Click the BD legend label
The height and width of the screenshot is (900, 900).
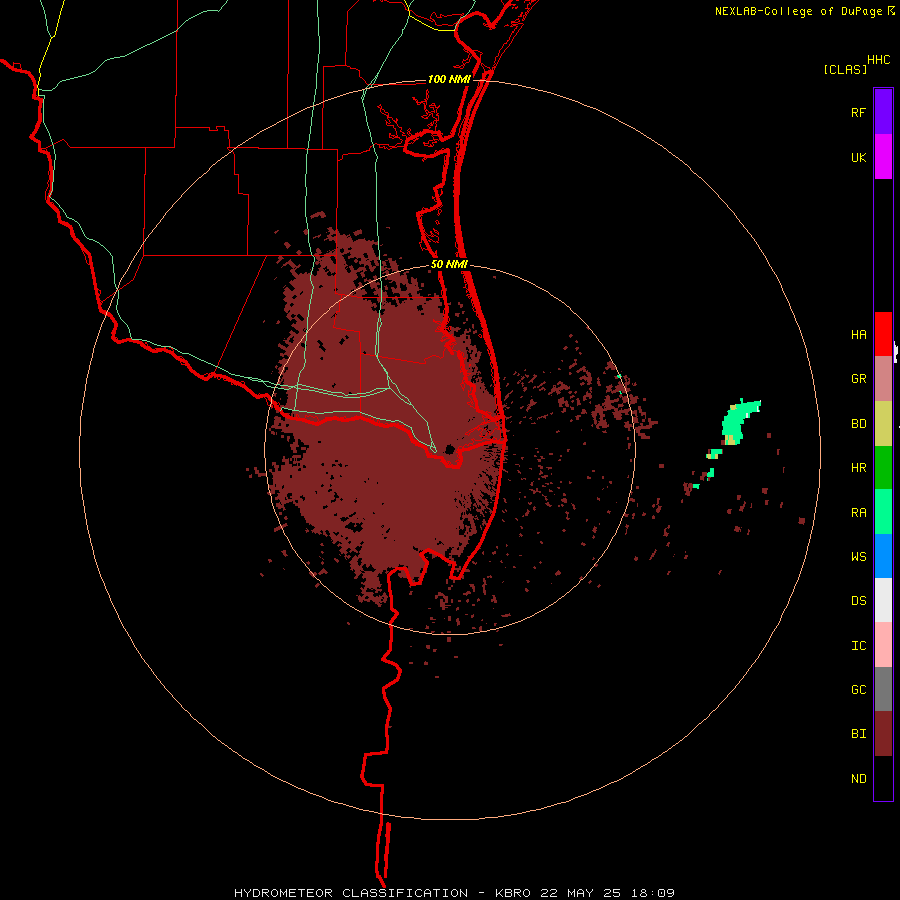pos(858,424)
